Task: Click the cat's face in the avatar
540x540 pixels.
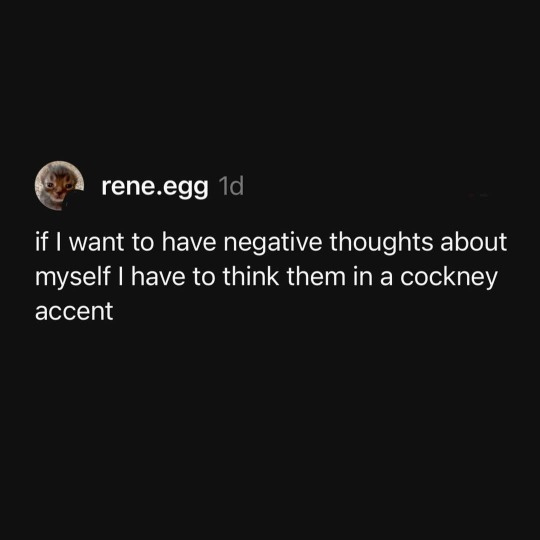Action: tap(58, 186)
